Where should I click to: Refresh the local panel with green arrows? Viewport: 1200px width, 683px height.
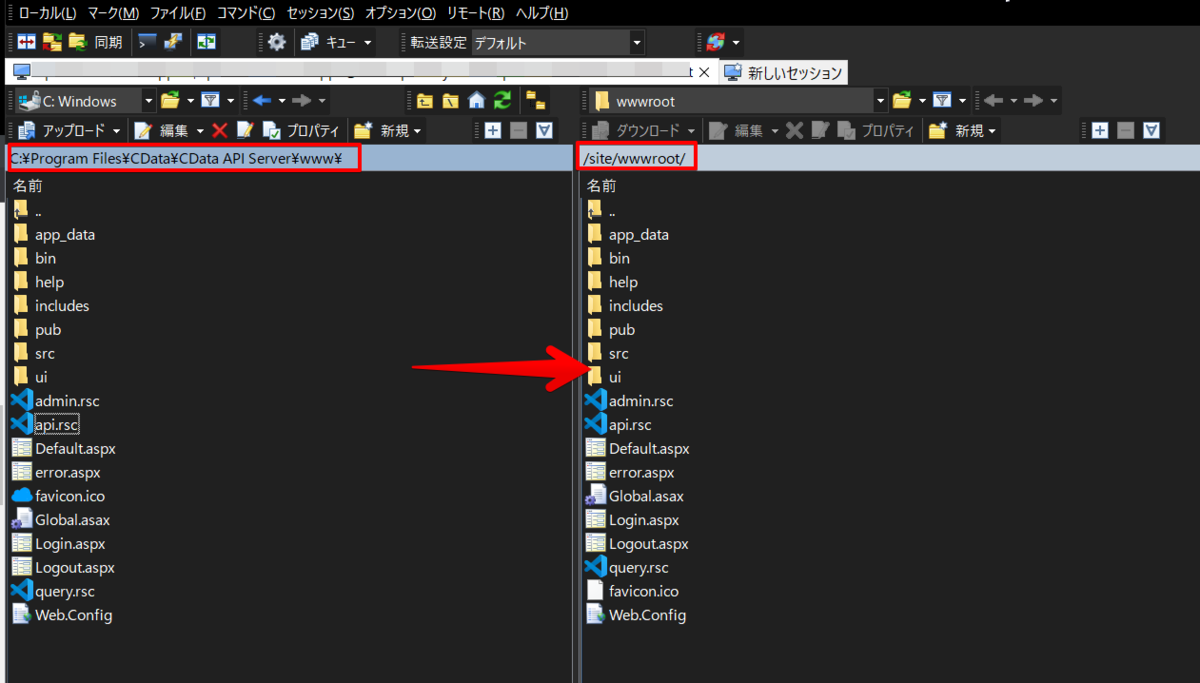pos(503,100)
